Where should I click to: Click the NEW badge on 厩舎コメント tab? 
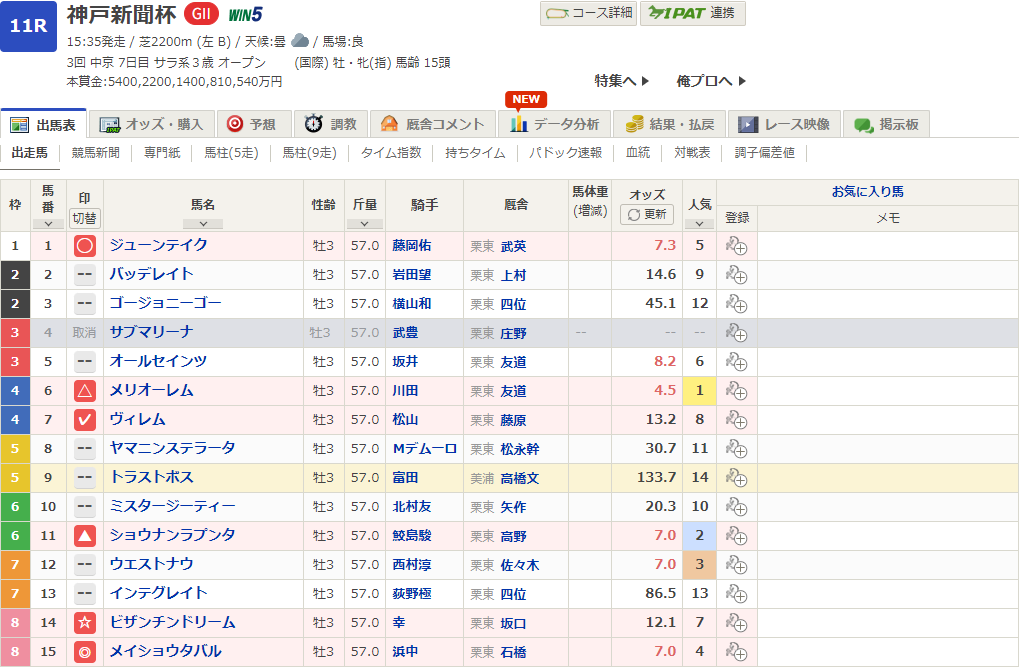[524, 100]
